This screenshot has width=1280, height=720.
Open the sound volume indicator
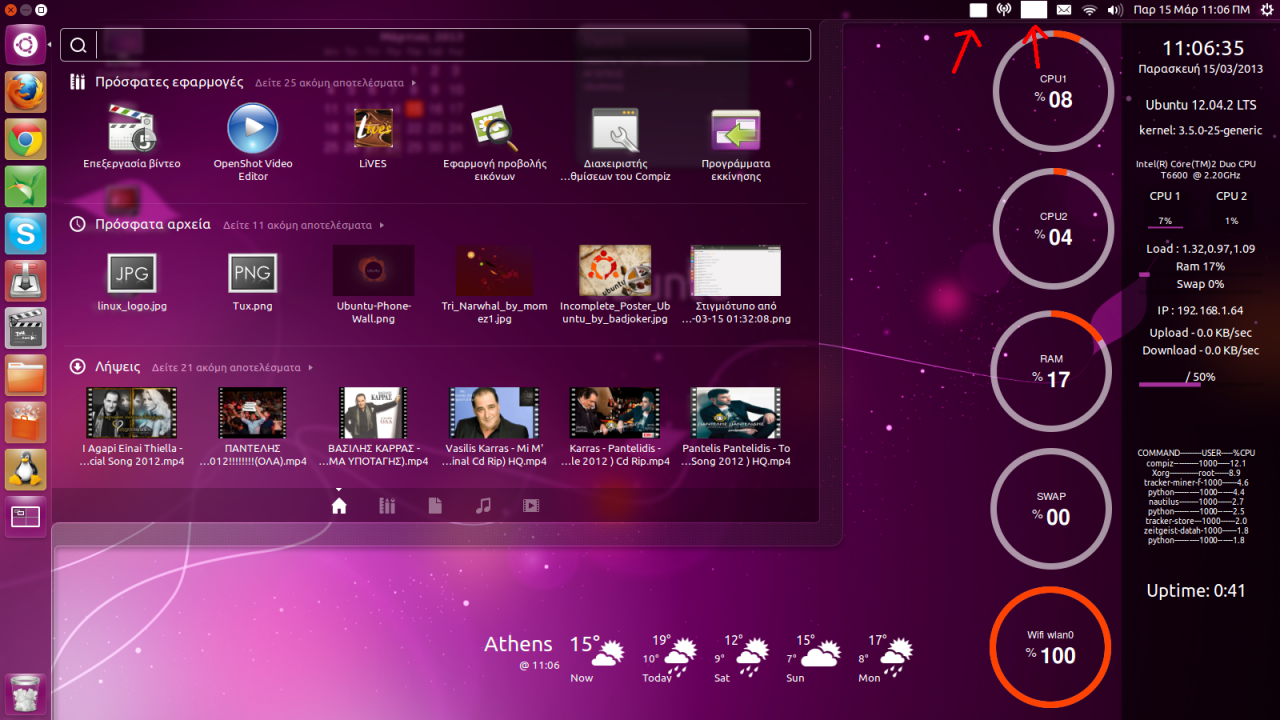pyautogui.click(x=1115, y=10)
